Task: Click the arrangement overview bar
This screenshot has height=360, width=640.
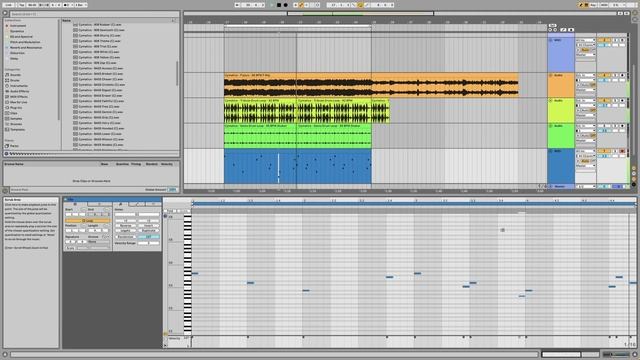Action: coord(401,13)
